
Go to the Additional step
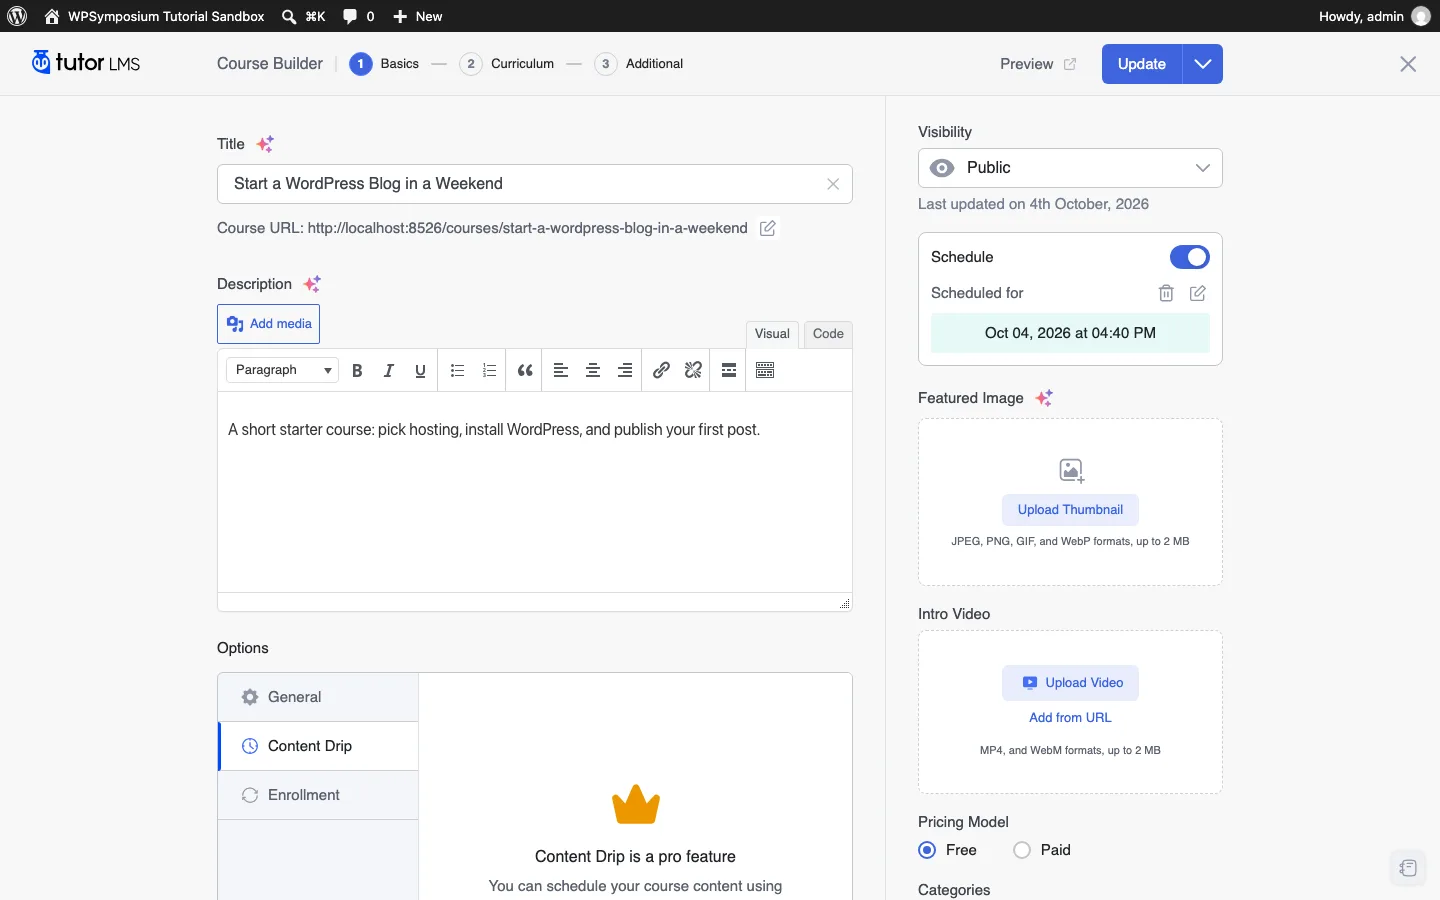[639, 64]
